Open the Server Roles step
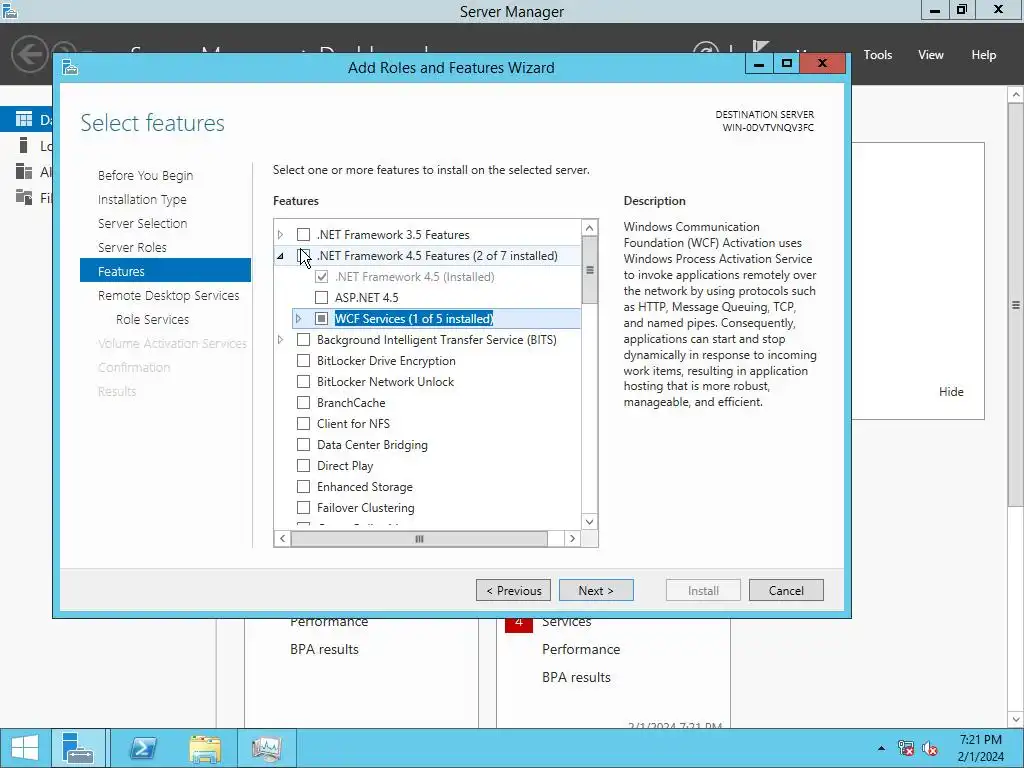The width and height of the screenshot is (1024, 768). click(133, 248)
